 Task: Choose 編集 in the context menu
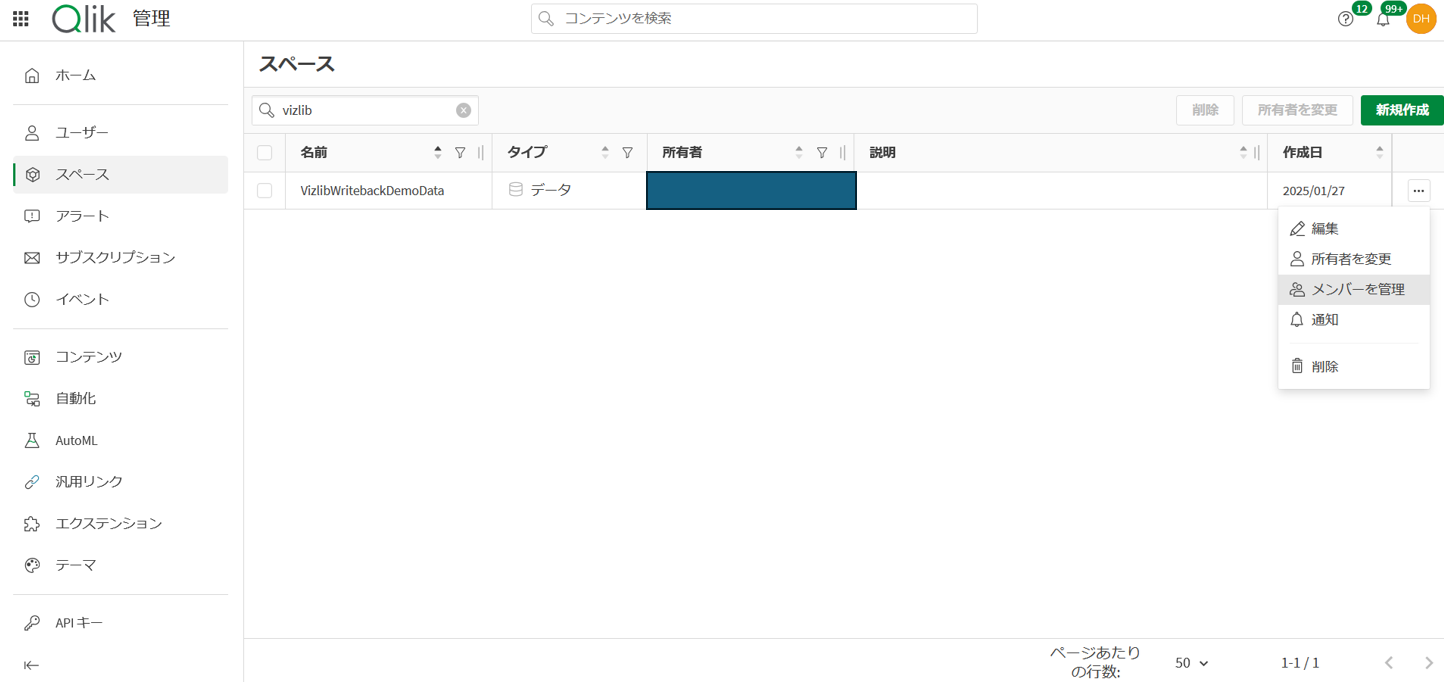[x=1324, y=229]
